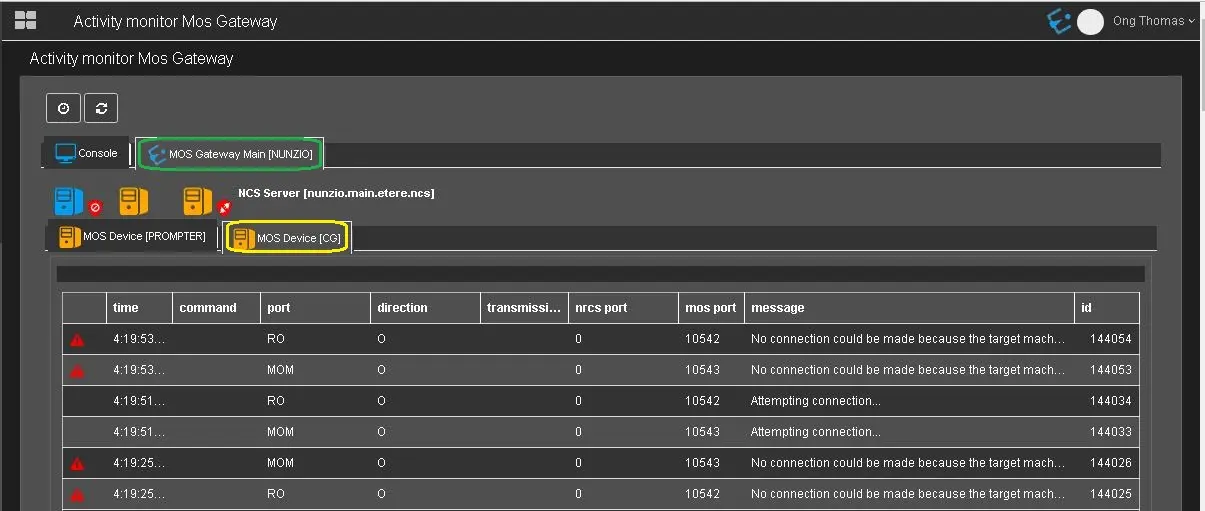Click the Etere logo beside user avatar
This screenshot has width=1205, height=511.
click(1058, 21)
